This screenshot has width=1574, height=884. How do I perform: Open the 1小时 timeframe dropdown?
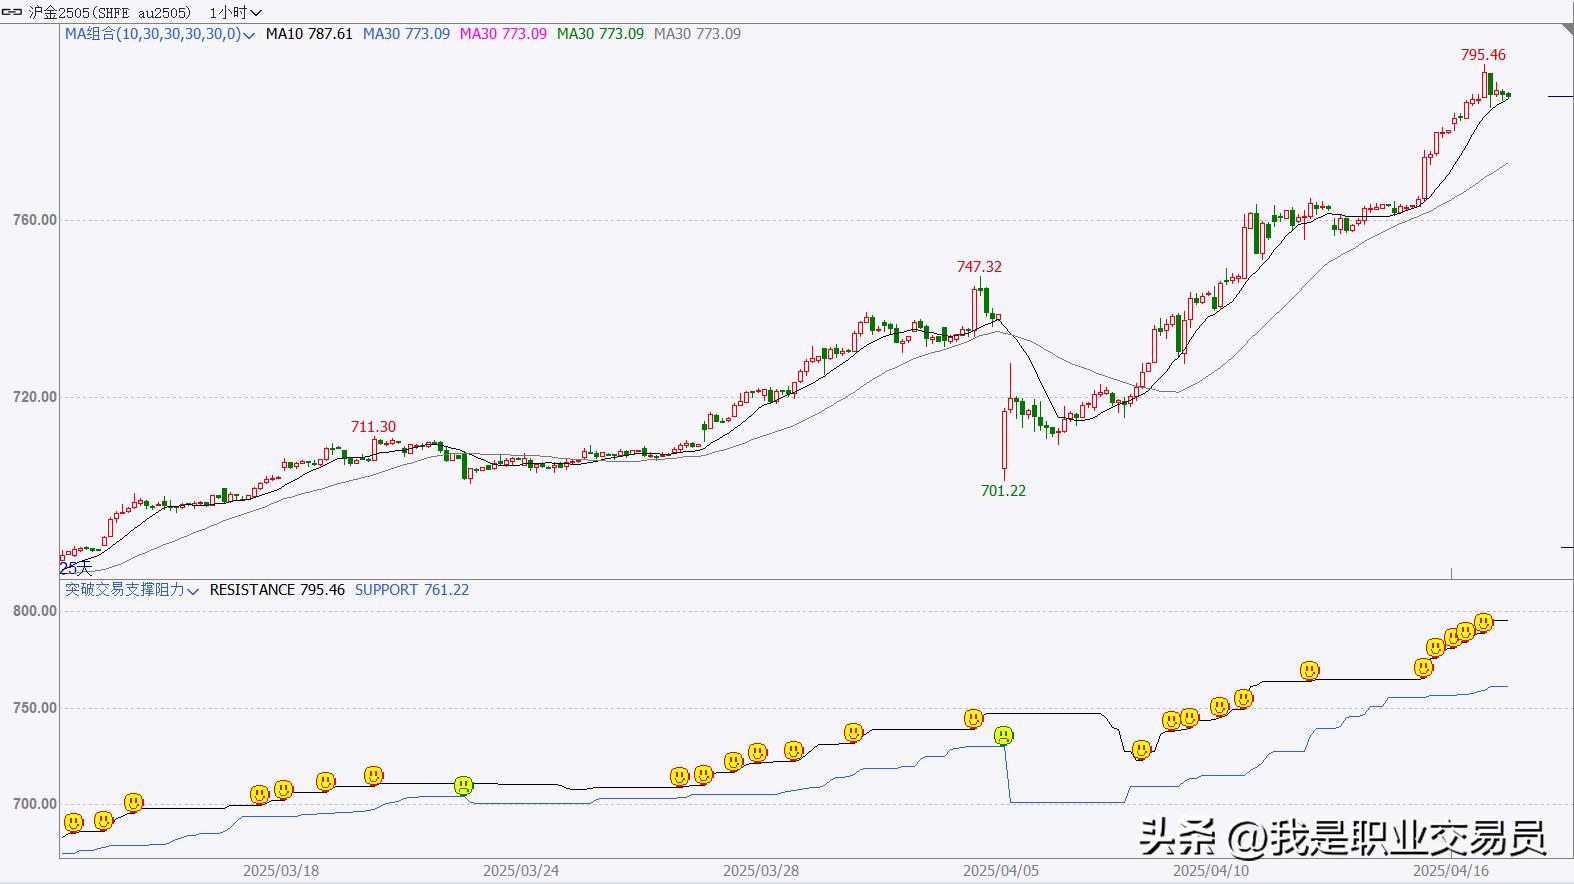tap(236, 12)
